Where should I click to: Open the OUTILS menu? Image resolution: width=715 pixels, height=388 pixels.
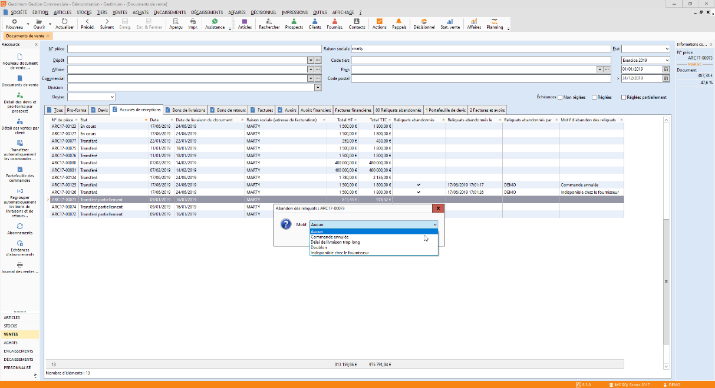[320, 12]
